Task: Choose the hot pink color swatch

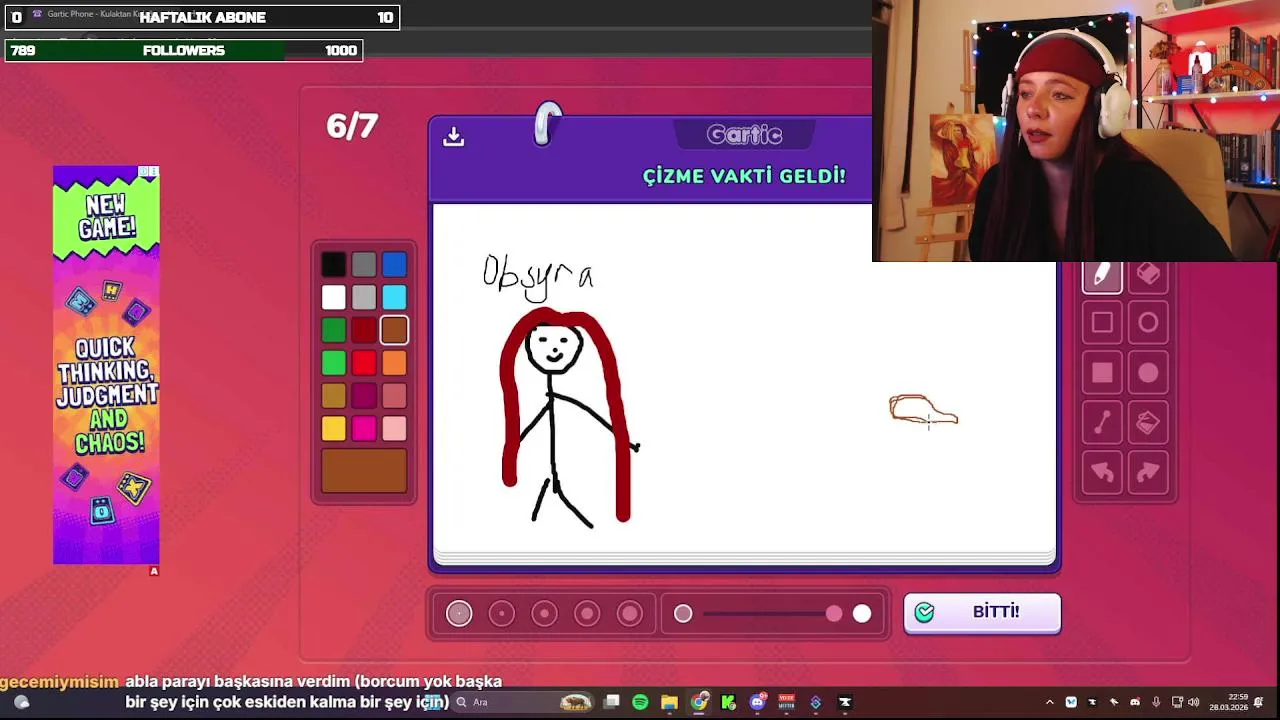Action: [x=364, y=429]
